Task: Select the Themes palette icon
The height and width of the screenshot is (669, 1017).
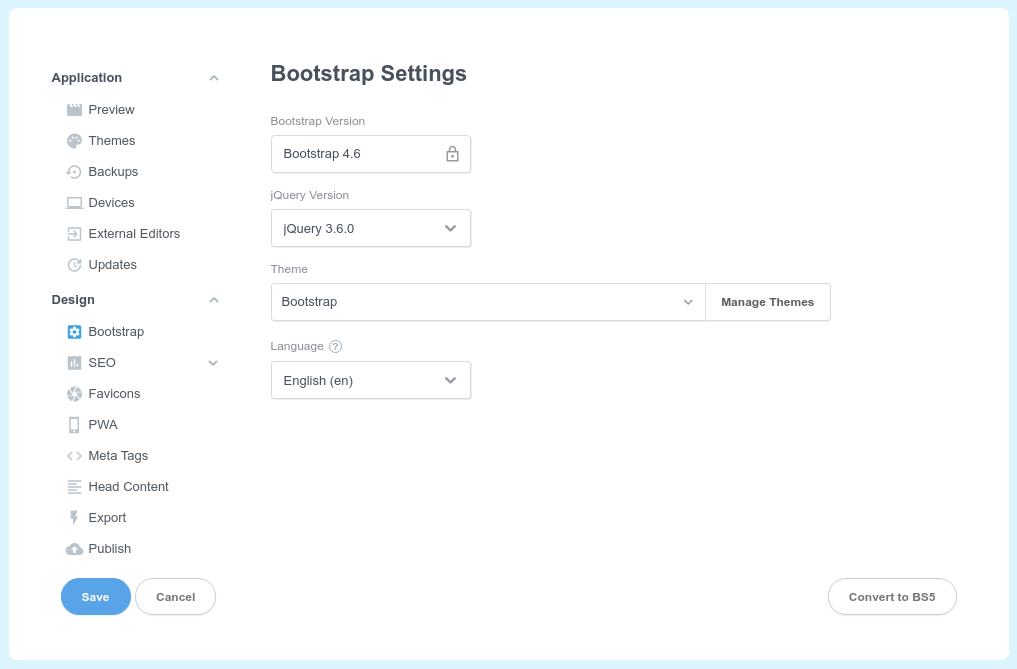Action: (75, 140)
